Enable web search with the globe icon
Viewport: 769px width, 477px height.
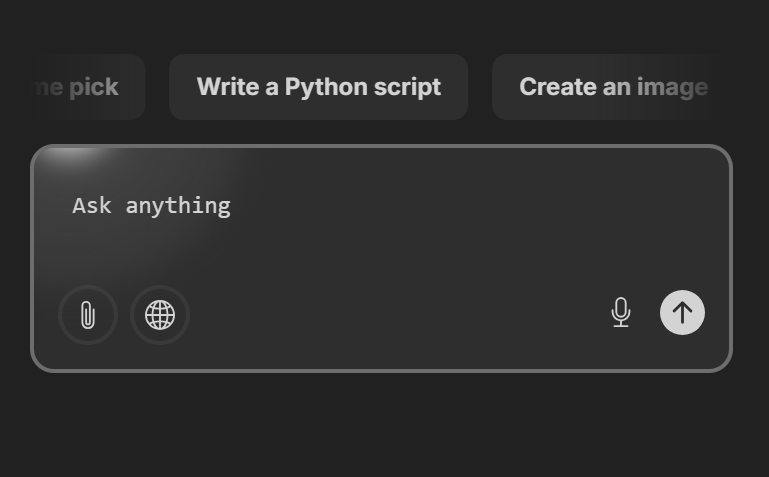pos(160,315)
